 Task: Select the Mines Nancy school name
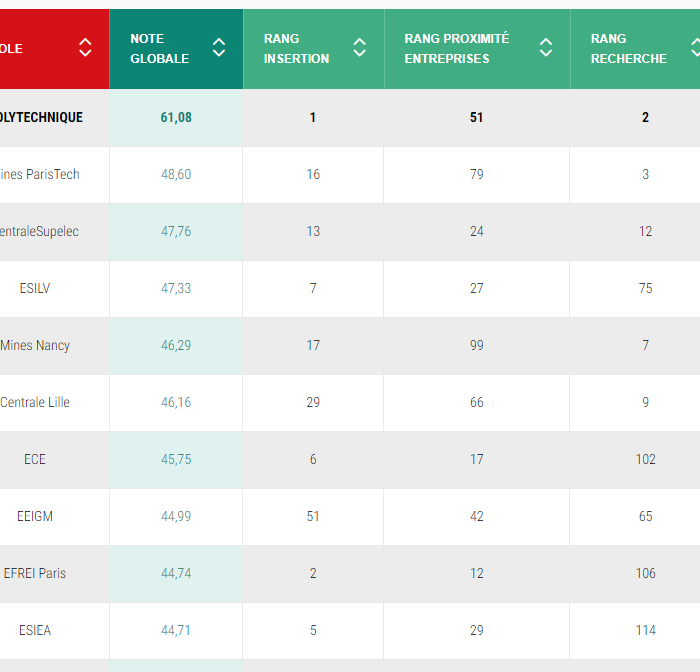[x=35, y=346]
